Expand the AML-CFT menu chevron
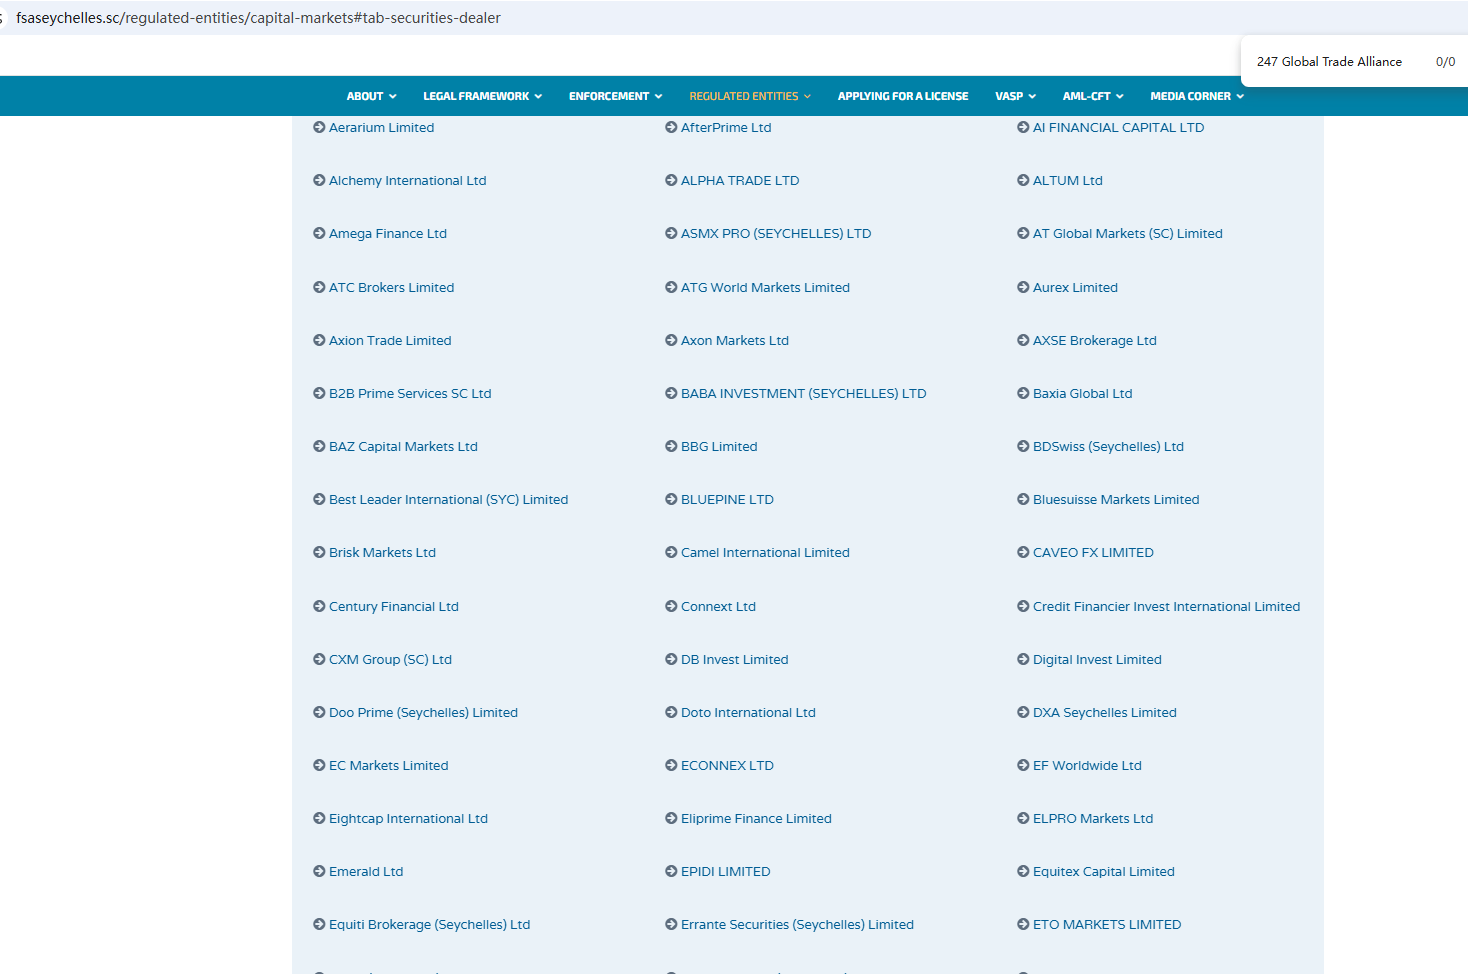The height and width of the screenshot is (974, 1468). click(x=1120, y=97)
